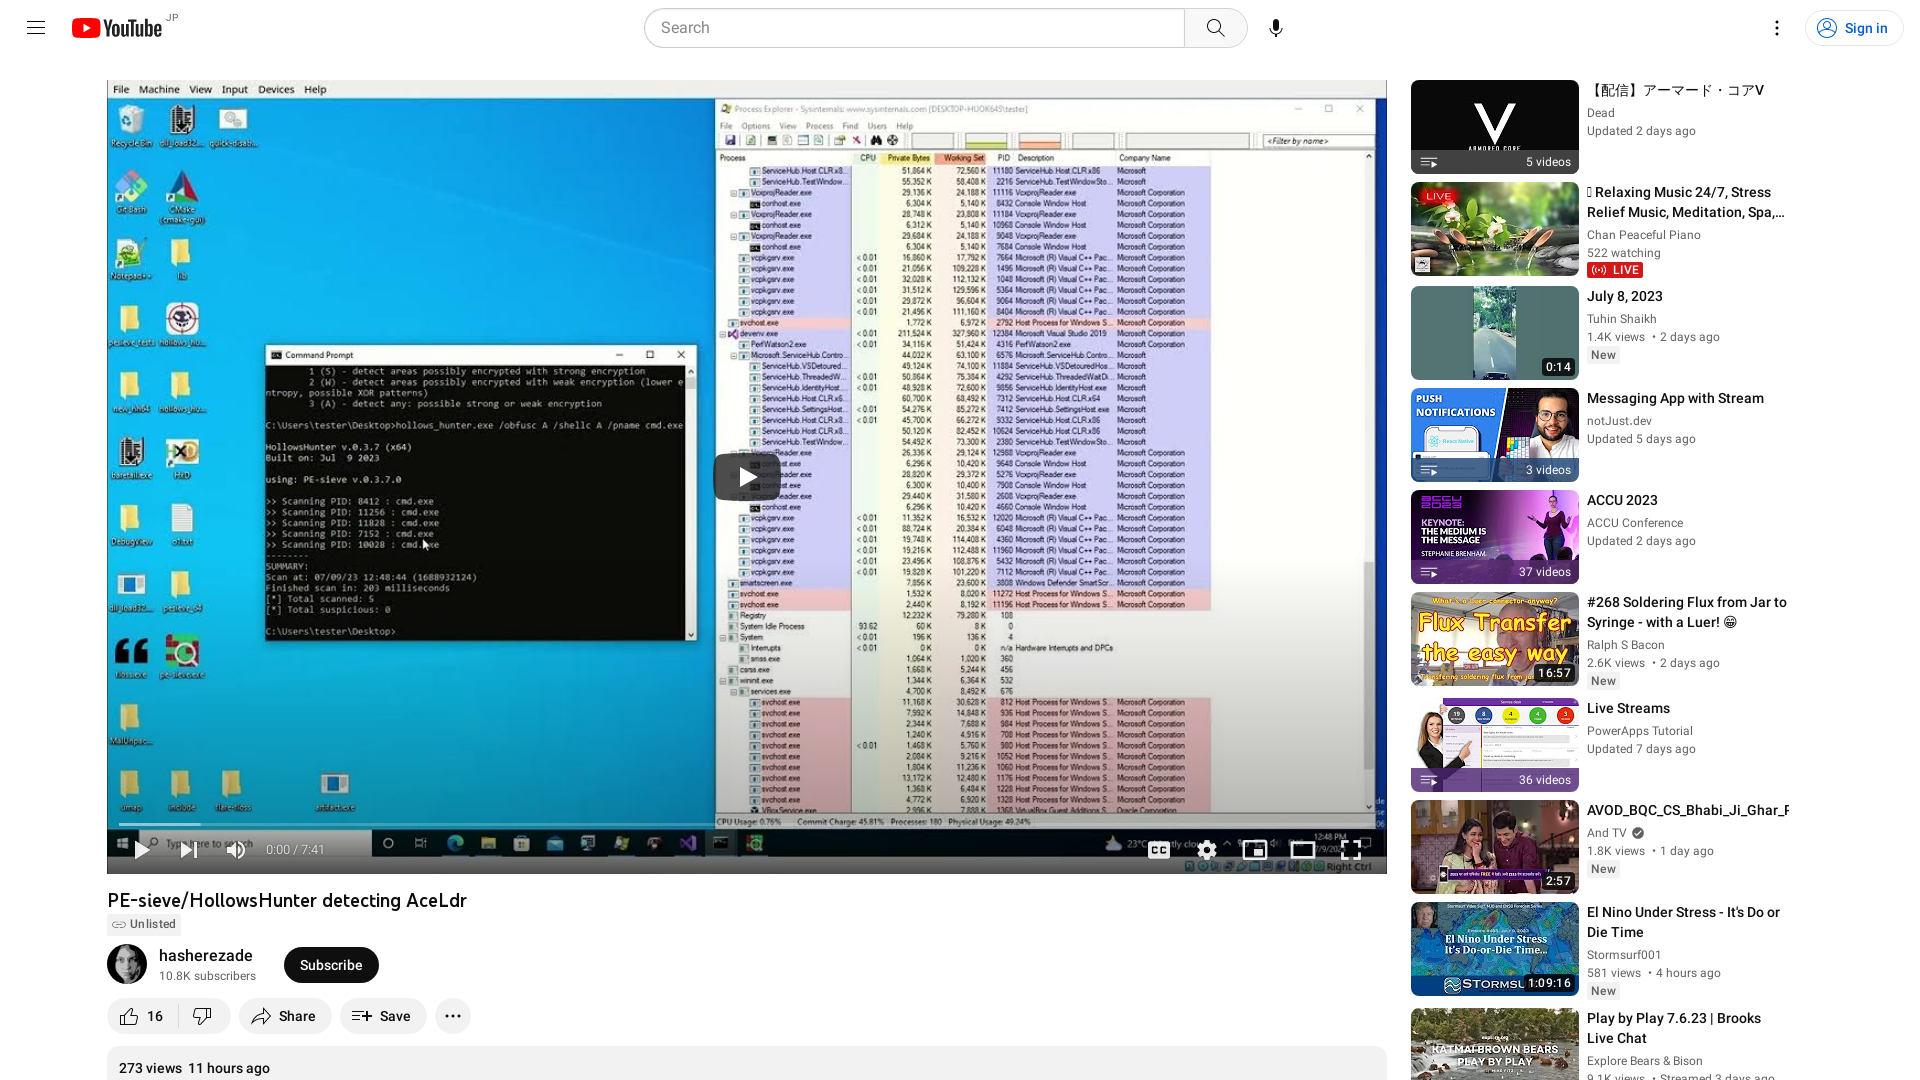Like the video
Viewport: 1920px width, 1080px height.
pos(142,1016)
